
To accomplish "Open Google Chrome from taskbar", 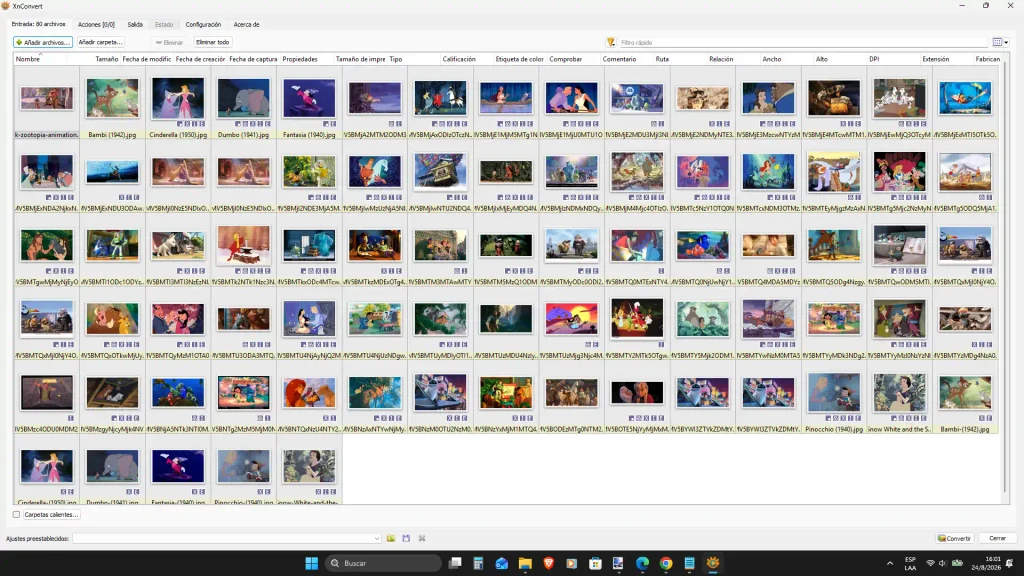I will click(x=665, y=563).
